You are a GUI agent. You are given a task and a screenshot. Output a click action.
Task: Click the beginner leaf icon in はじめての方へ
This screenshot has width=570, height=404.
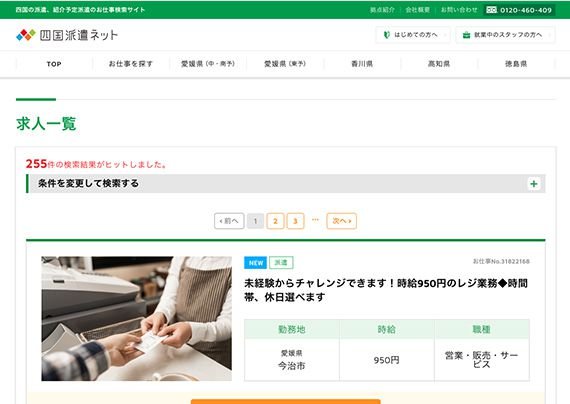tap(387, 35)
